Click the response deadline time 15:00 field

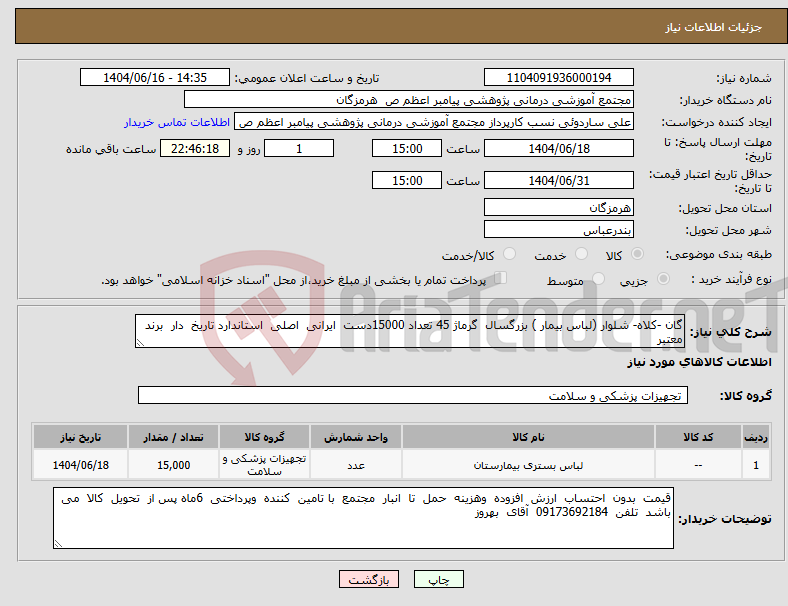(407, 148)
